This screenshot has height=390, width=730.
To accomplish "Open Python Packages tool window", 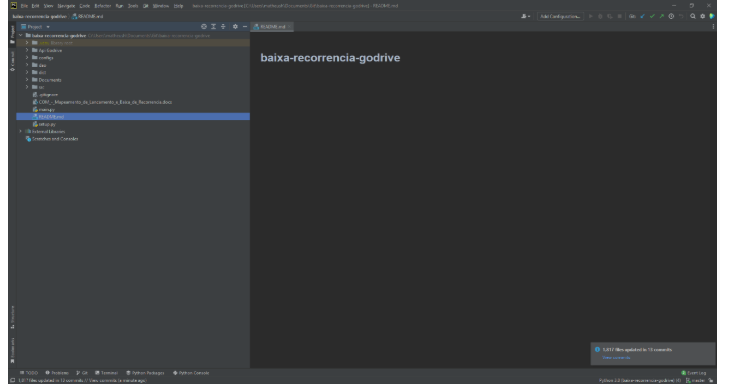I will (145, 373).
